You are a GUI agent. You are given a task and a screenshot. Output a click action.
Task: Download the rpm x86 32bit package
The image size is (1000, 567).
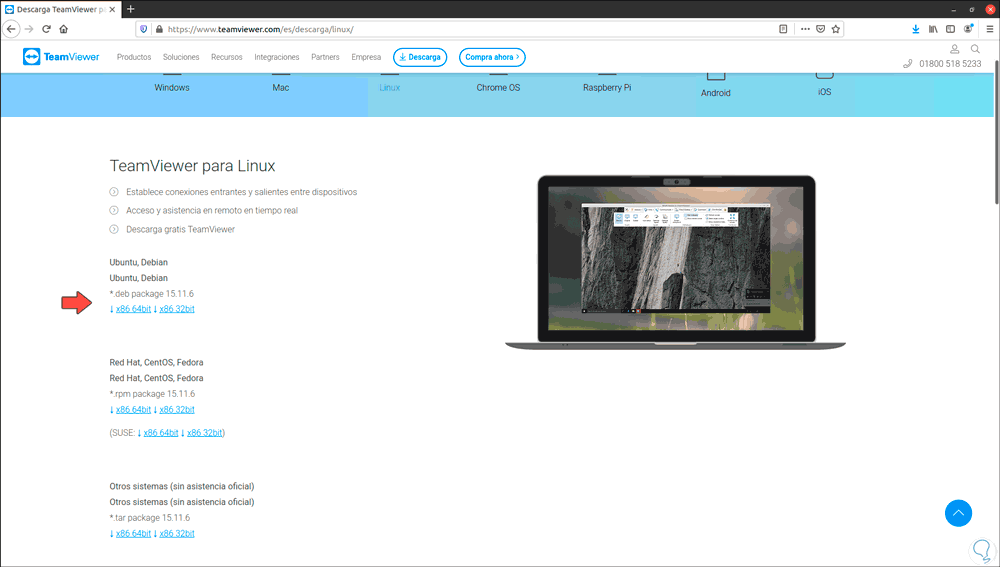pyautogui.click(x=177, y=409)
